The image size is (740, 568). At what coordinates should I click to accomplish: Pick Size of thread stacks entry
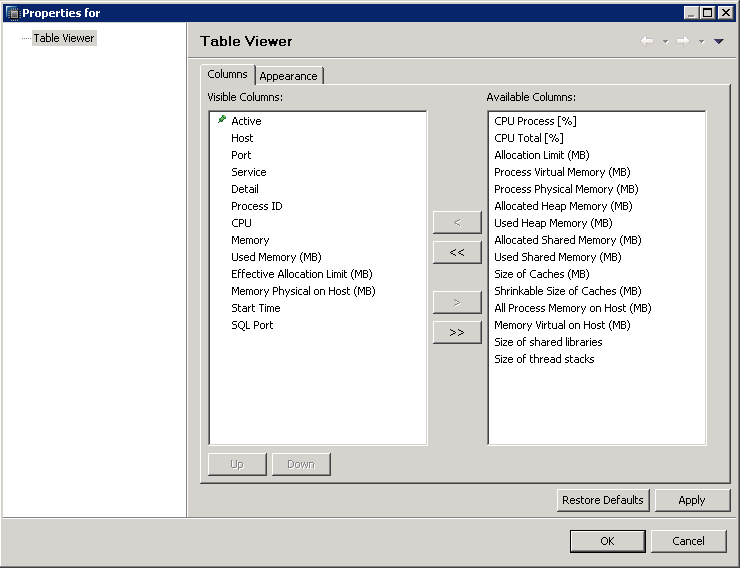(544, 359)
